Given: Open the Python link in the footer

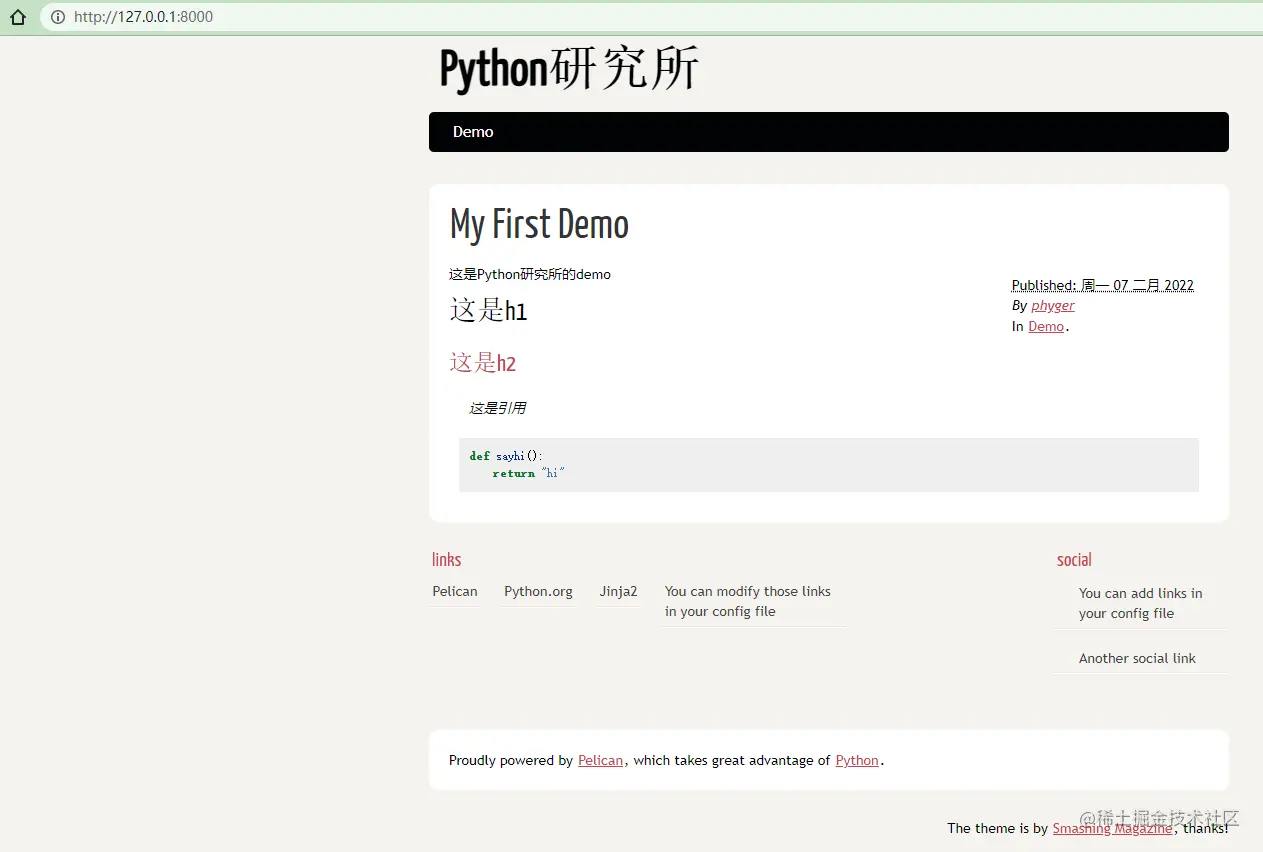Looking at the screenshot, I should 857,761.
